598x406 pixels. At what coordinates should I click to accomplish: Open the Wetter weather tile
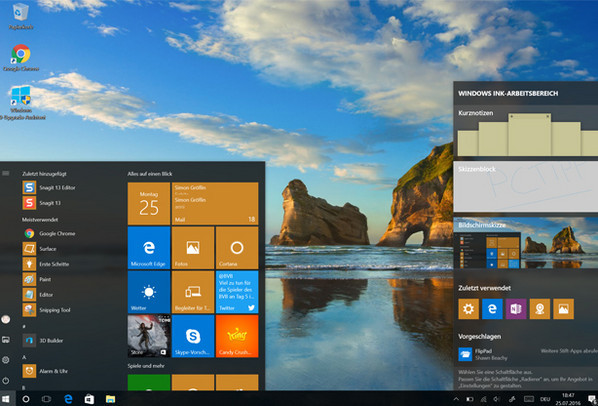point(149,292)
